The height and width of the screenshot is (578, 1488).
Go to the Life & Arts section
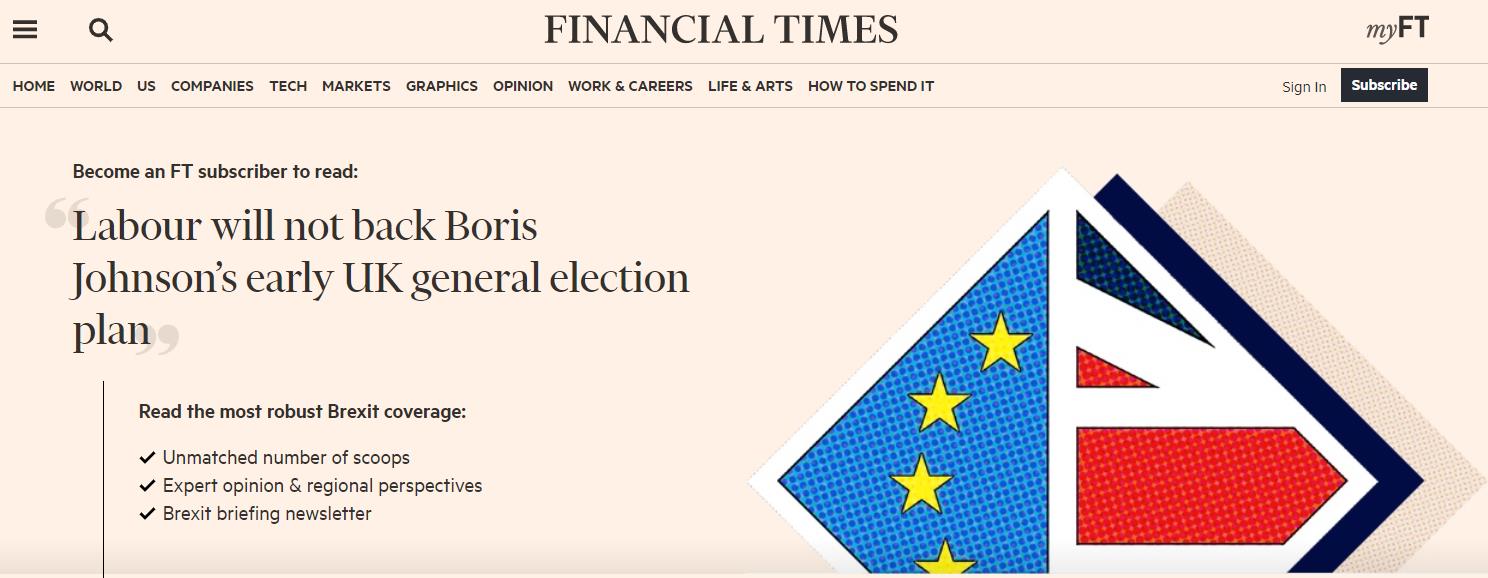point(750,86)
